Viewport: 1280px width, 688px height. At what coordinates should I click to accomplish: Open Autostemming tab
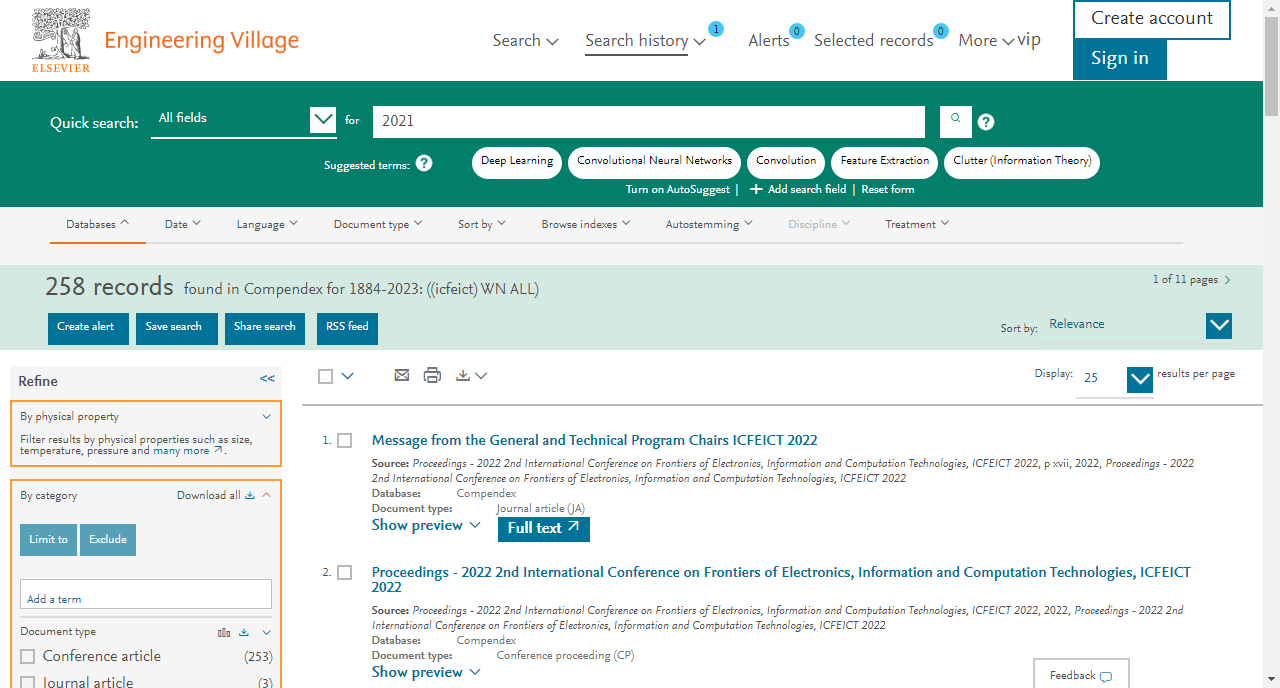709,224
